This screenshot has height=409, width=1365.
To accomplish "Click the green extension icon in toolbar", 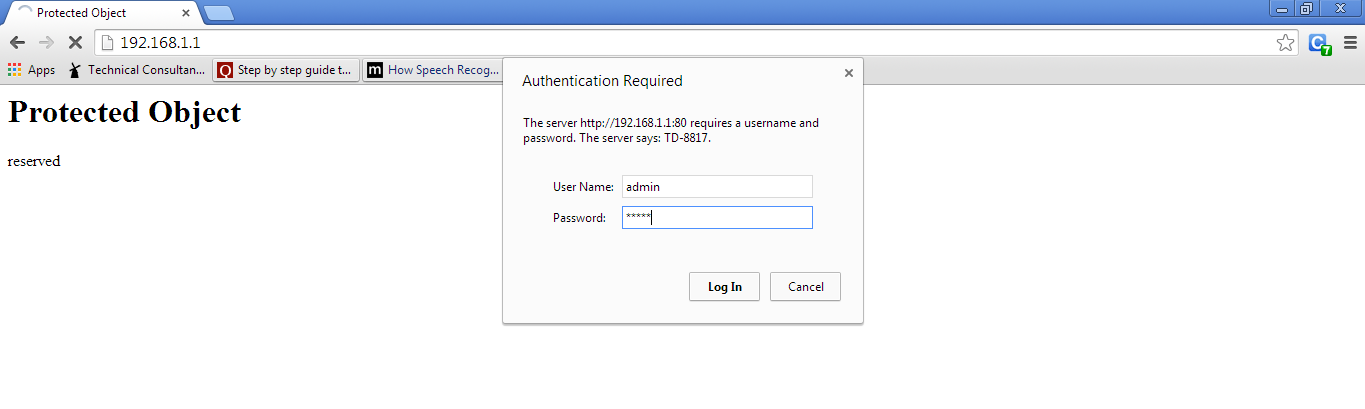I will (1319, 43).
